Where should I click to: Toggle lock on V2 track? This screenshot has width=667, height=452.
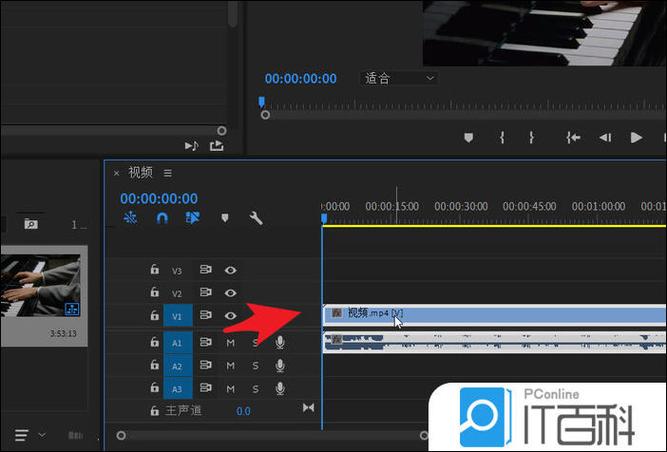click(154, 292)
